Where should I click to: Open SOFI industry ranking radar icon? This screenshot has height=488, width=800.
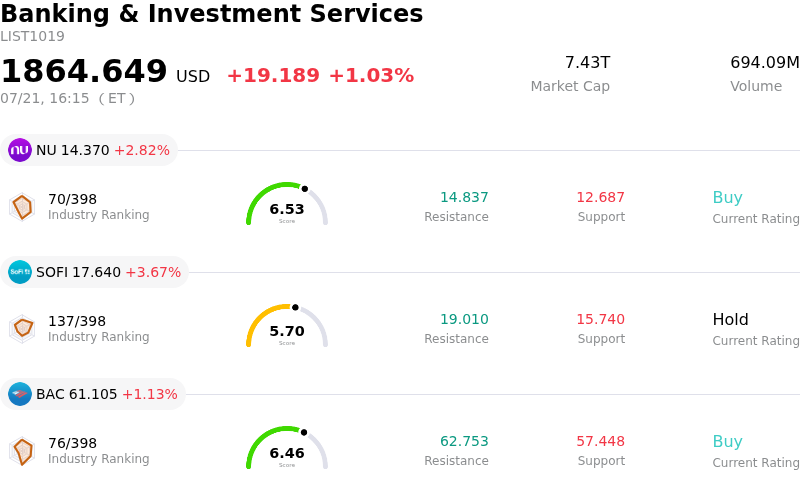22,329
